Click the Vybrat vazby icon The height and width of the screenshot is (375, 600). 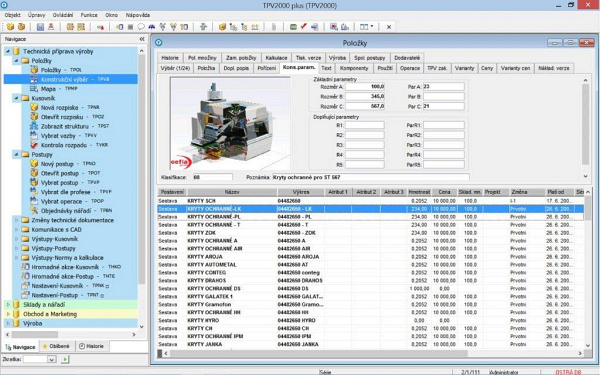[34, 135]
